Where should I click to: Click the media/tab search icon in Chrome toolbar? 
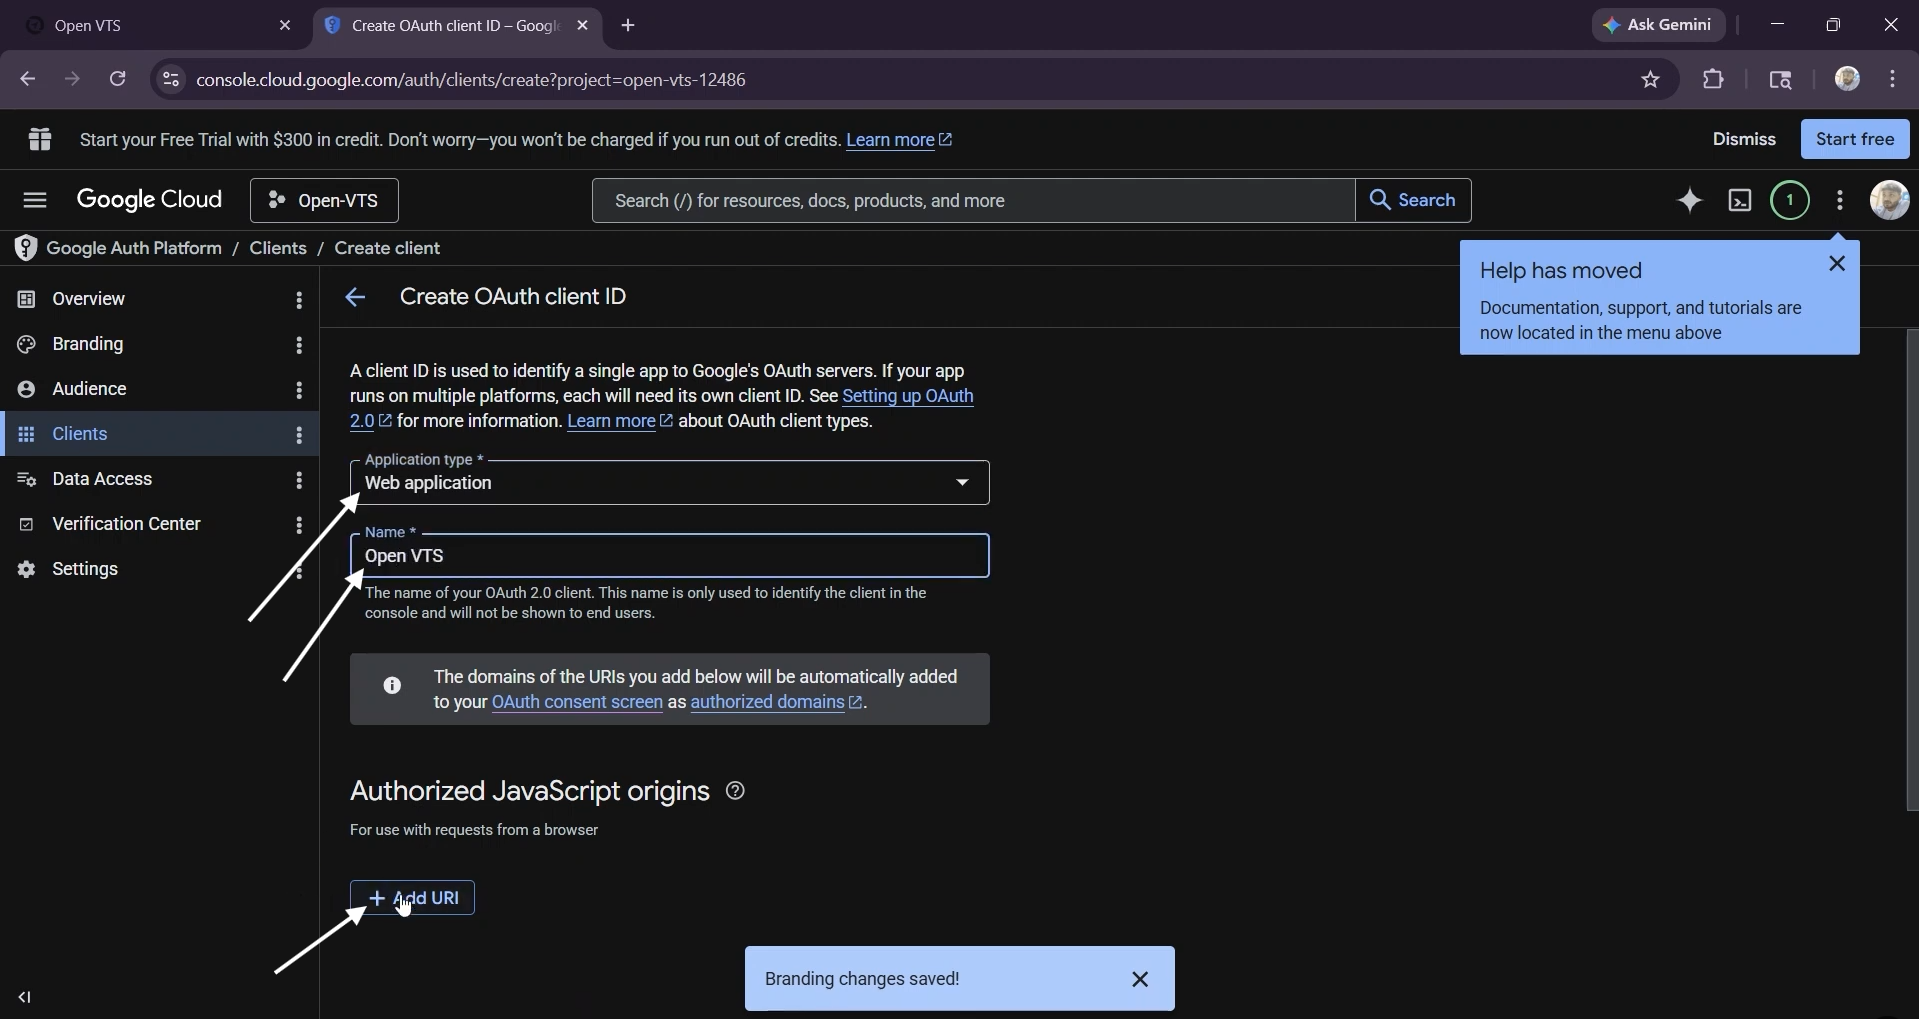point(1780,80)
